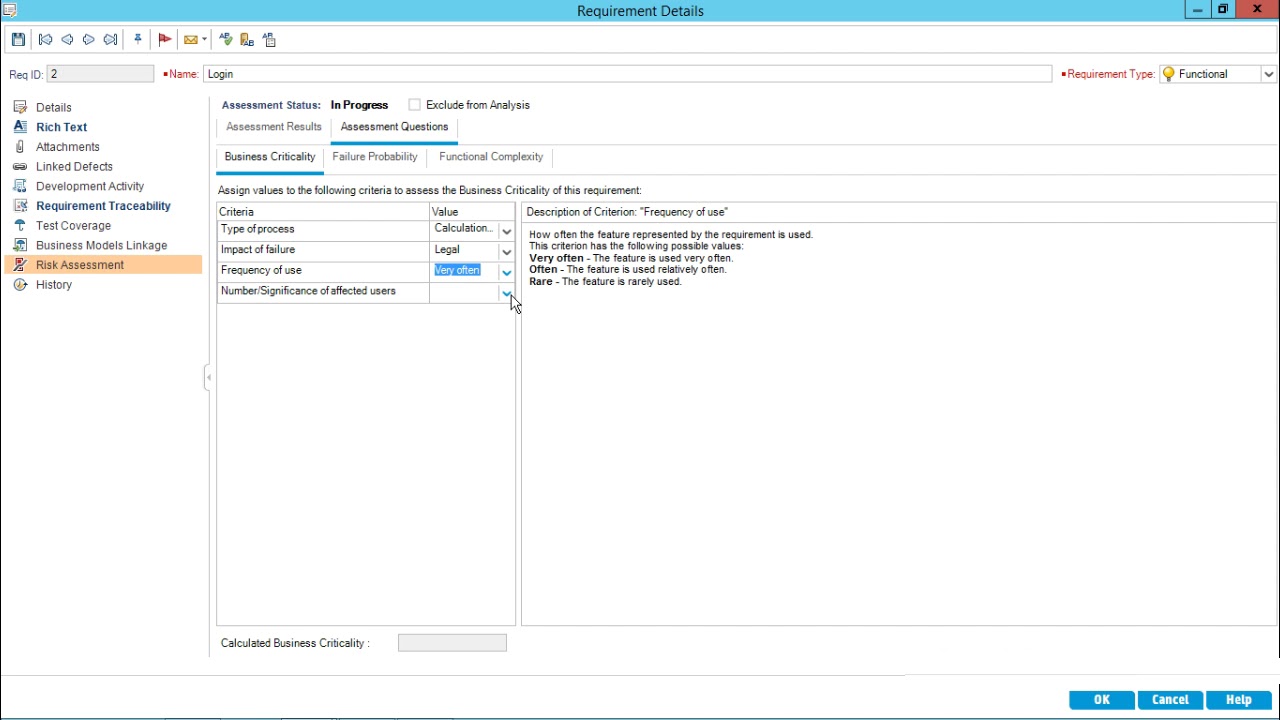Open Business Models Linkage in the sidebar
1280x720 pixels.
click(101, 245)
